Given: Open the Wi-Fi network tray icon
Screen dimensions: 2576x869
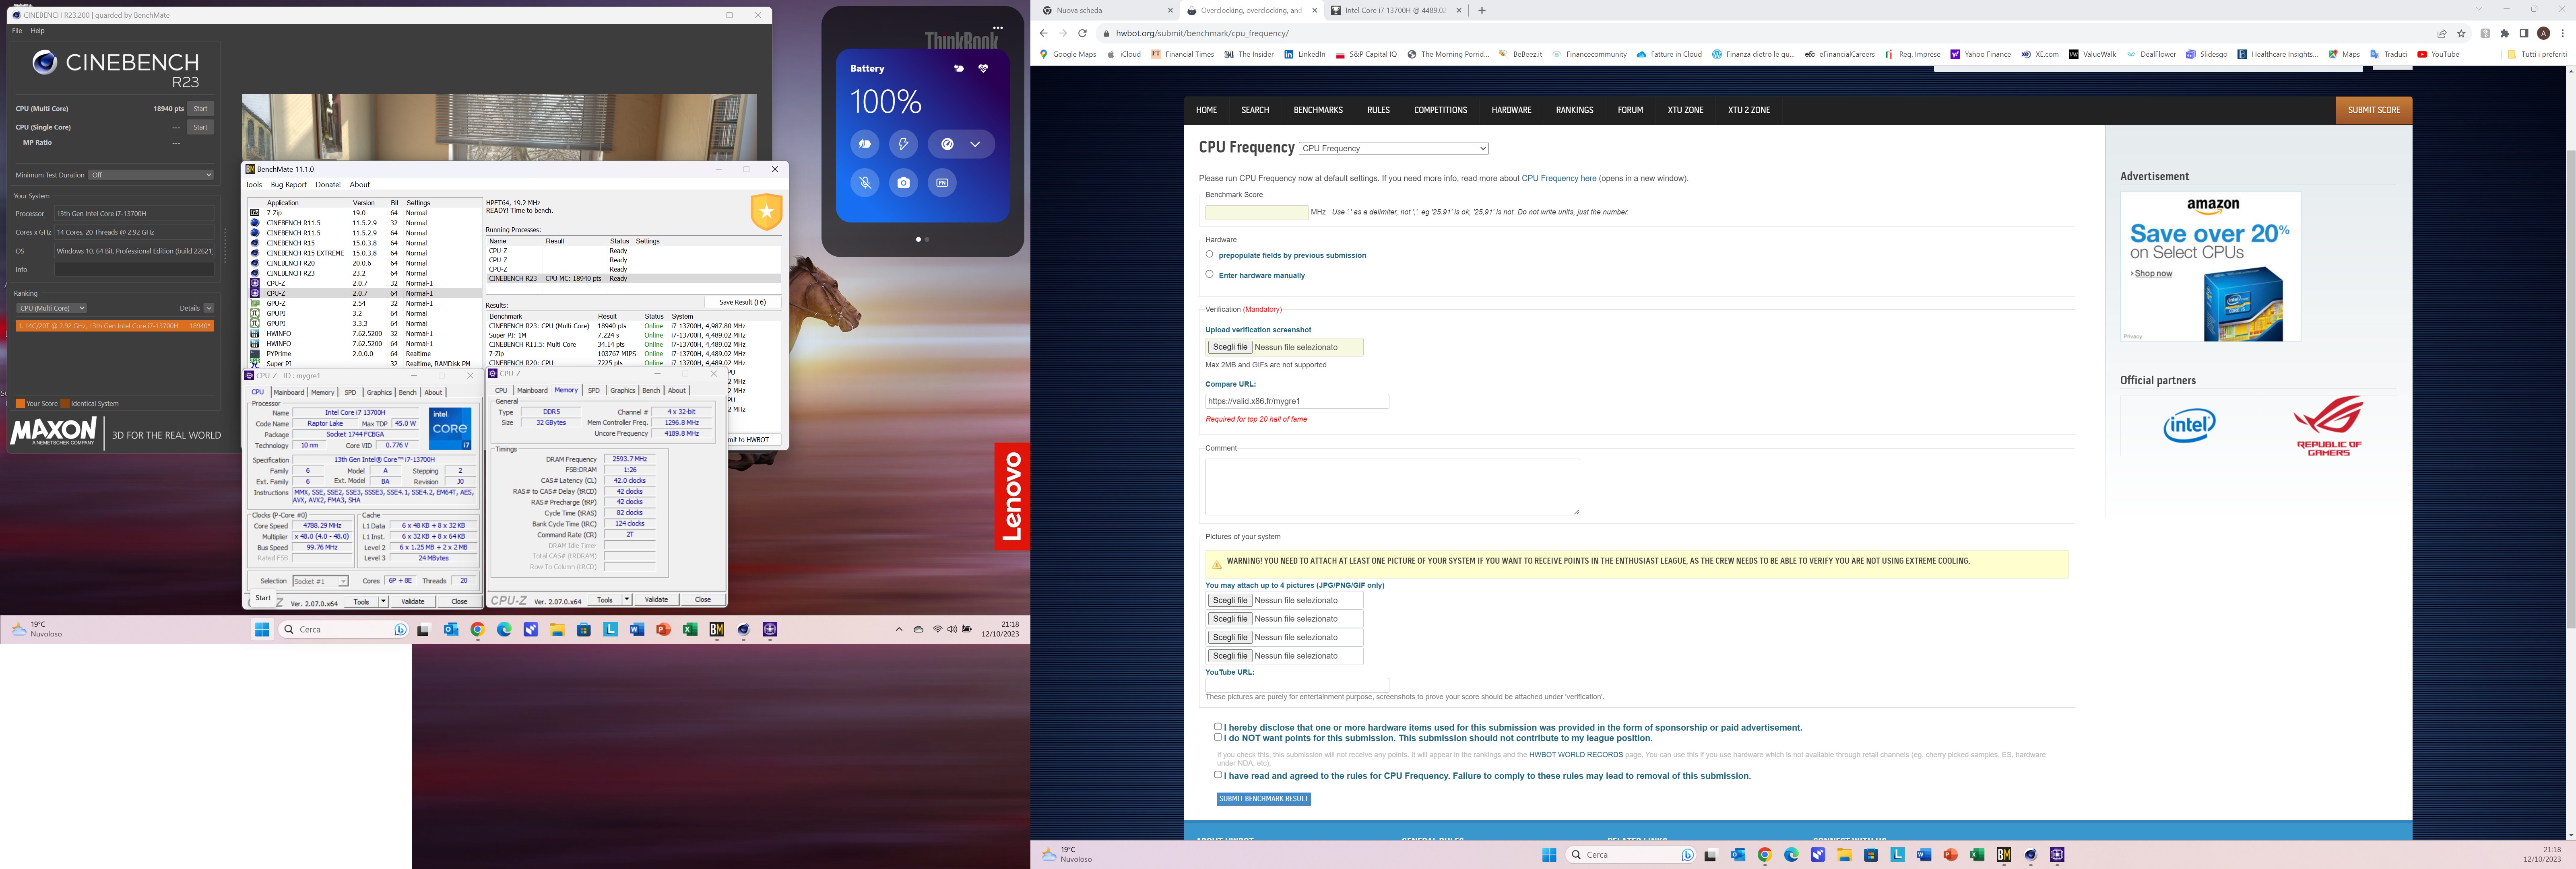Looking at the screenshot, I should (x=937, y=629).
